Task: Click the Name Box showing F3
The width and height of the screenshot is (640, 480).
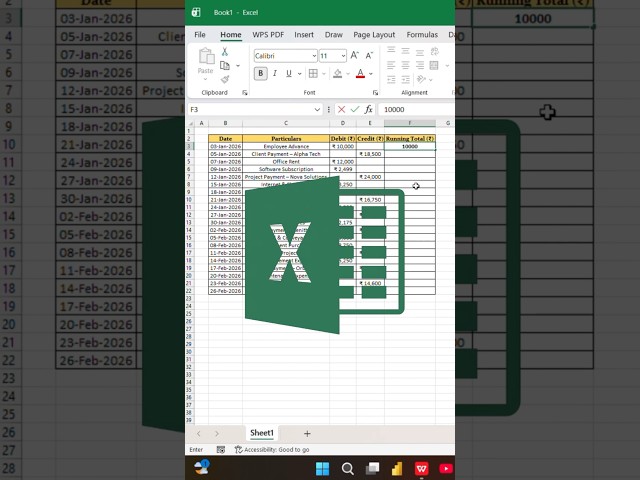Action: coord(251,109)
